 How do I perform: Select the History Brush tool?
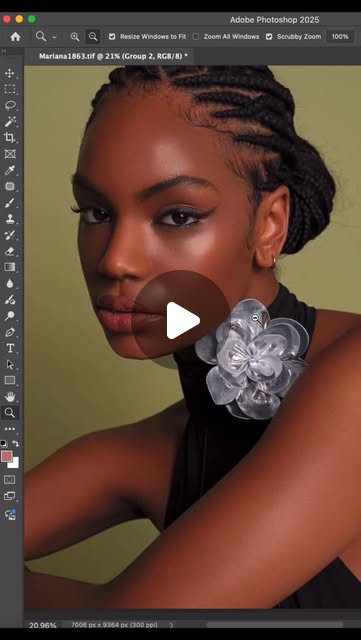(10, 235)
